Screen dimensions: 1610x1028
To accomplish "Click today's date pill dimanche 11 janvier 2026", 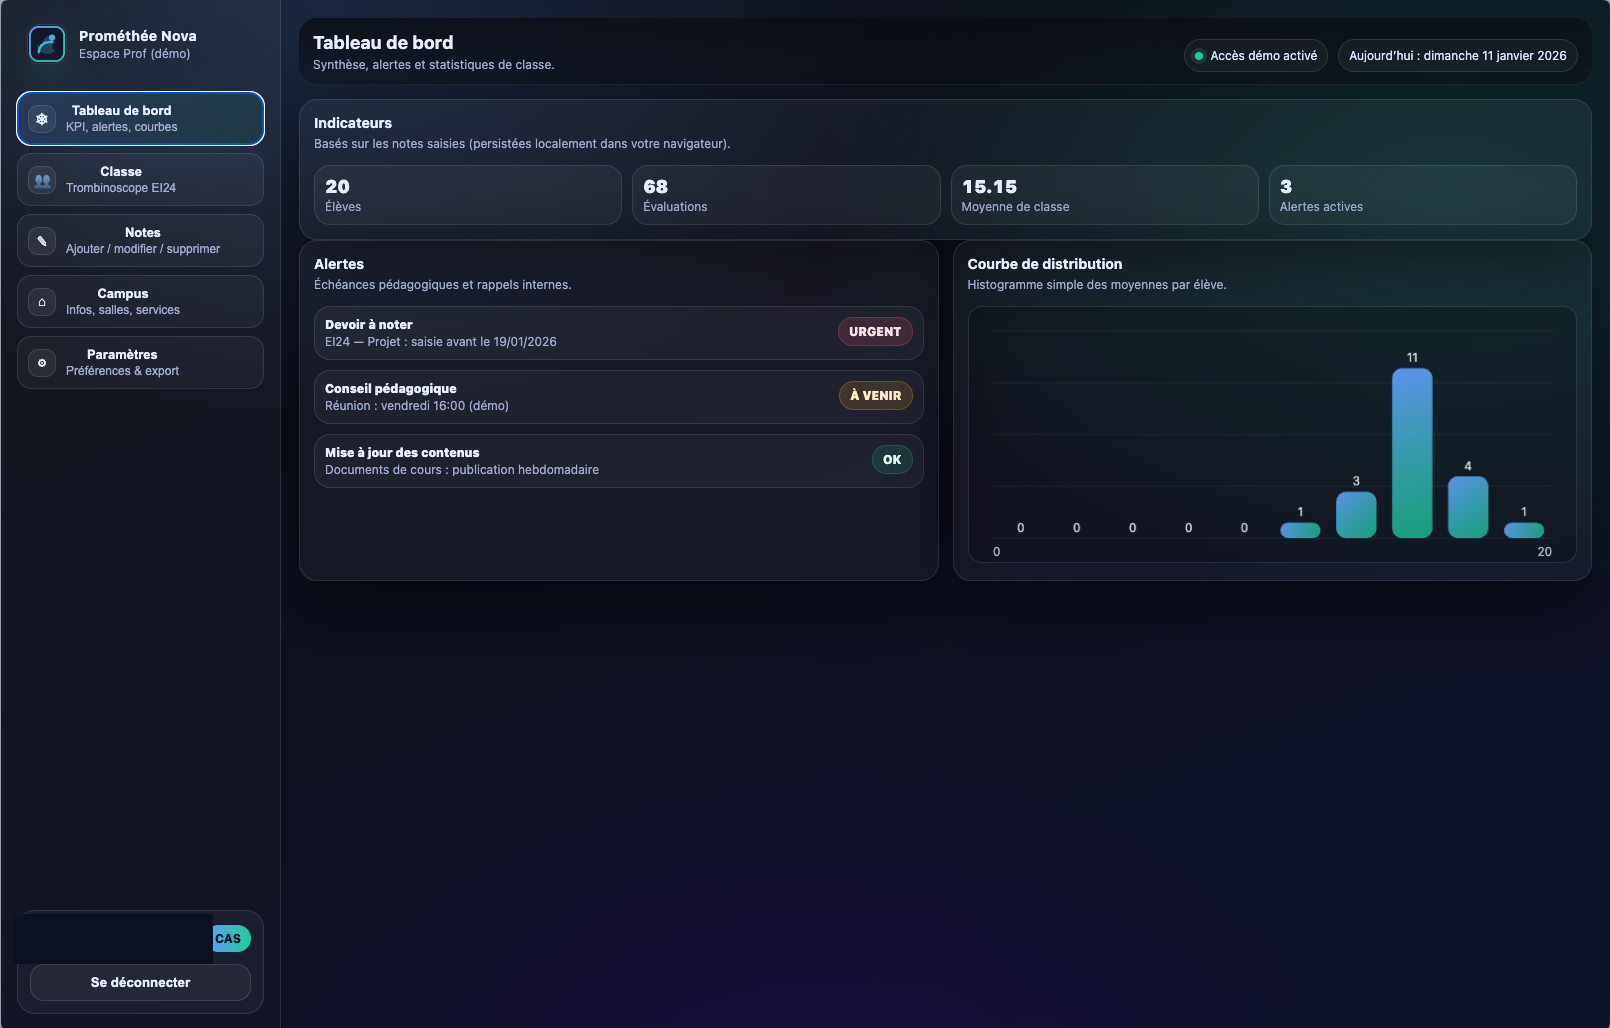I will 1458,56.
